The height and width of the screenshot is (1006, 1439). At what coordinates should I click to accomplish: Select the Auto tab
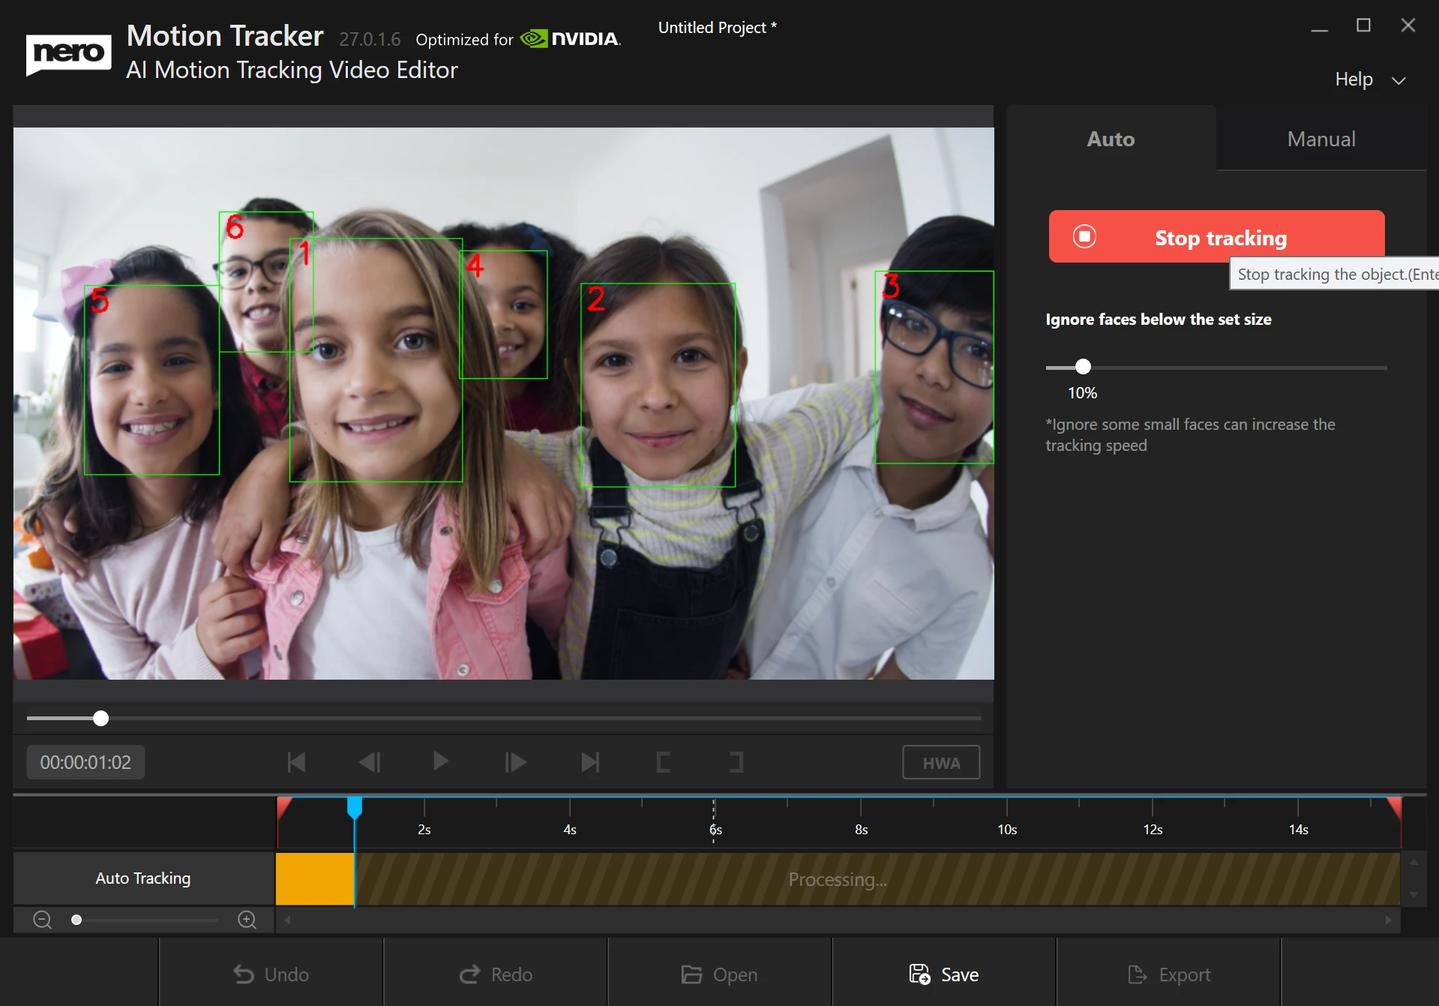1110,140
